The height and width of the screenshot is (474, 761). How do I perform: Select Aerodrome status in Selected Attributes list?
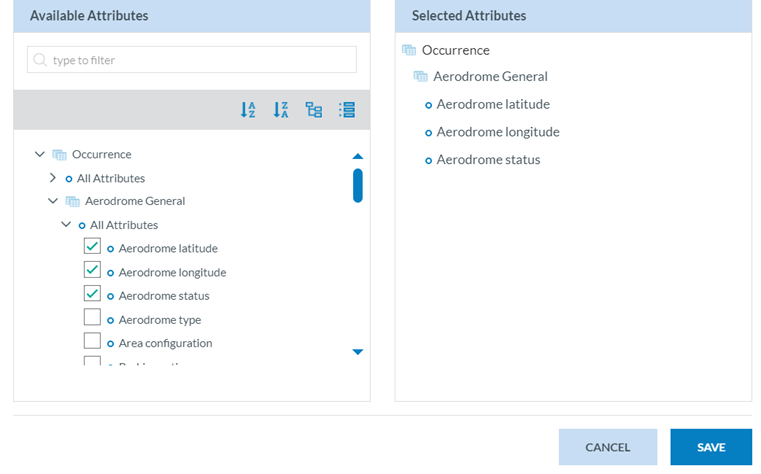pyautogui.click(x=488, y=160)
